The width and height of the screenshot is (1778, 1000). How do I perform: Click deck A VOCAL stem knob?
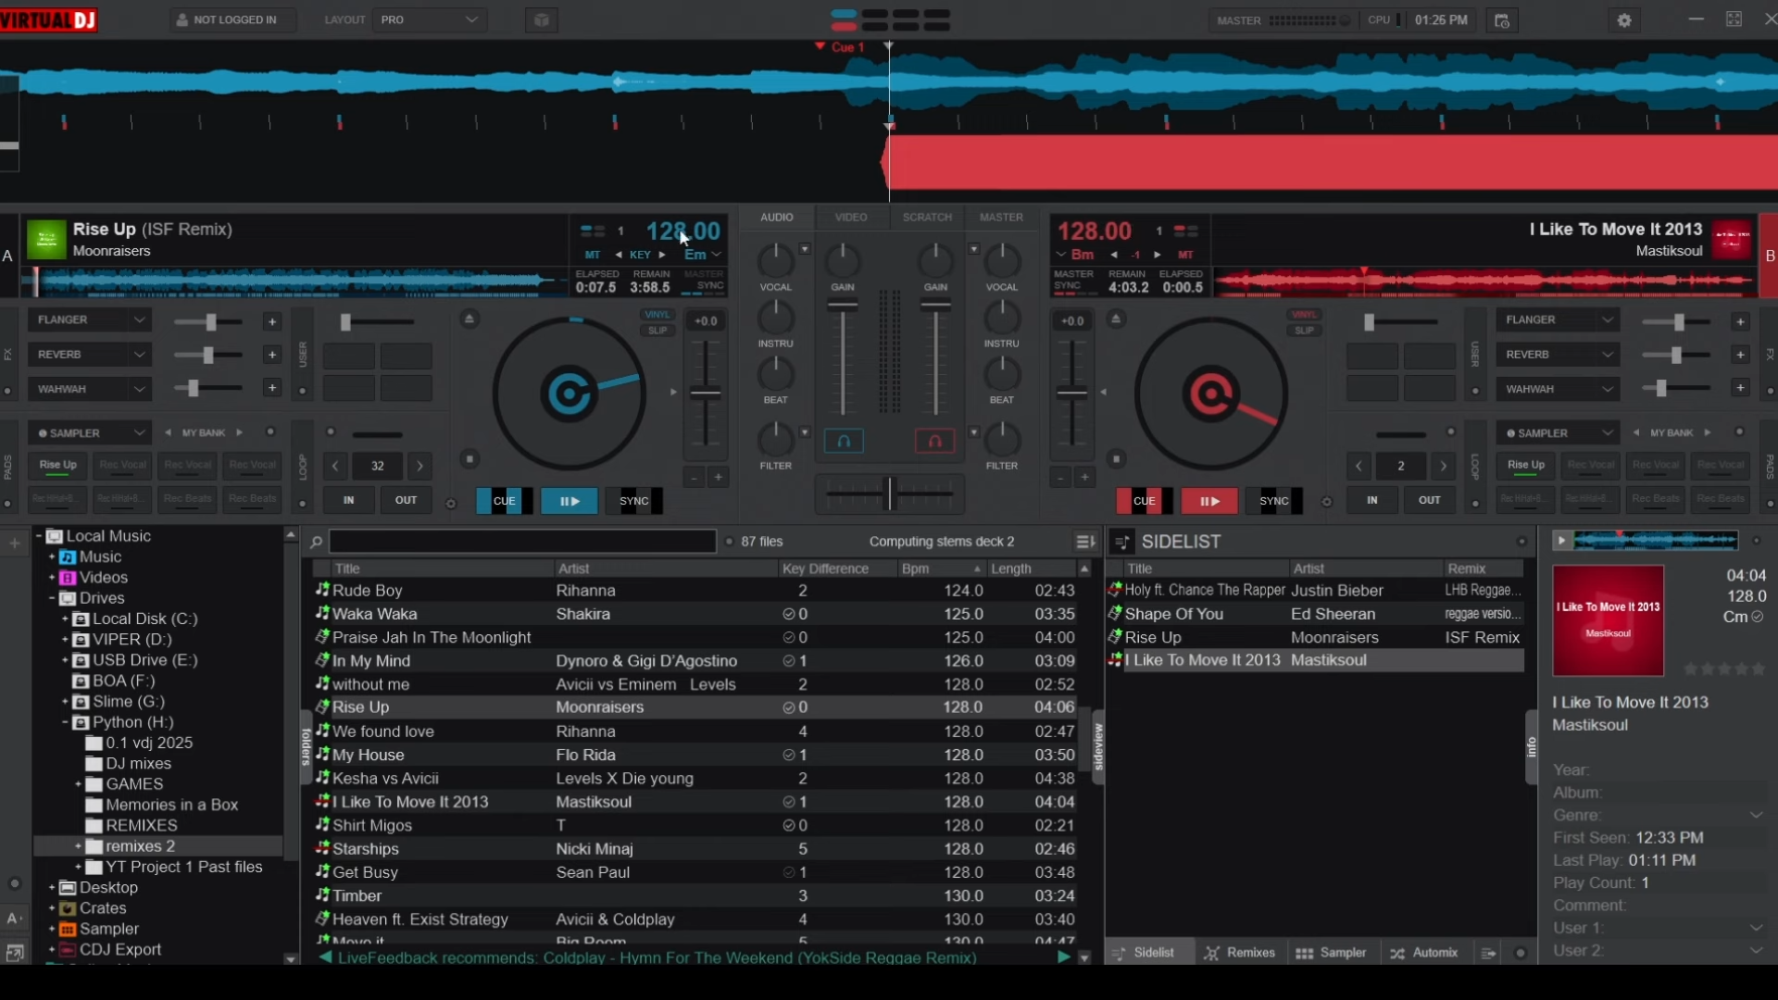point(775,261)
